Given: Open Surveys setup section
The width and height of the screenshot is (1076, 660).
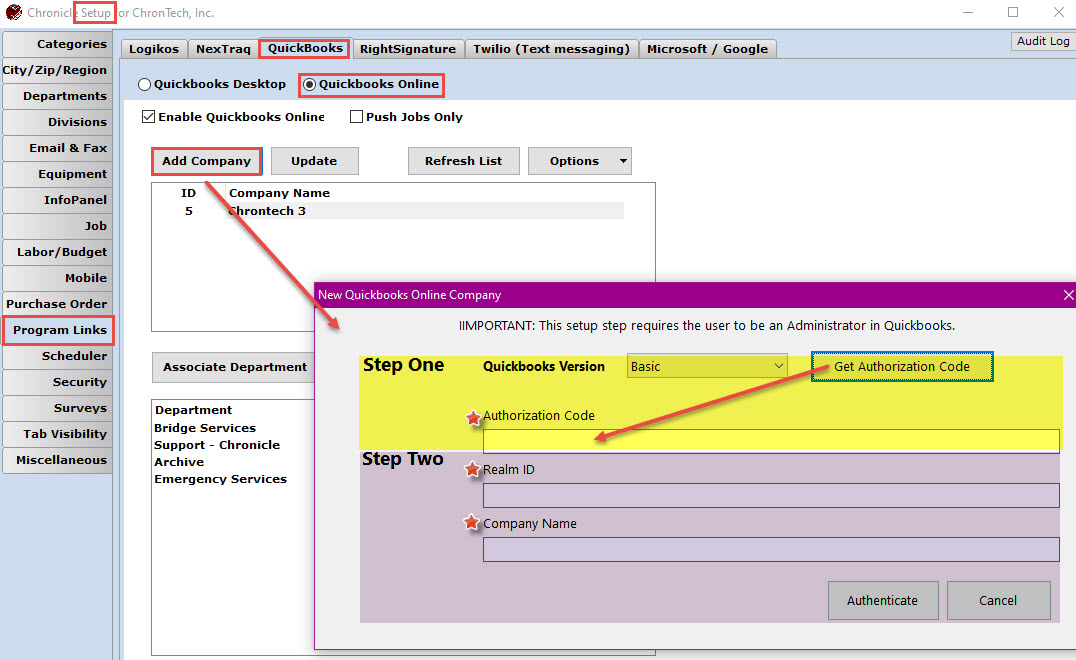Looking at the screenshot, I should tap(58, 408).
